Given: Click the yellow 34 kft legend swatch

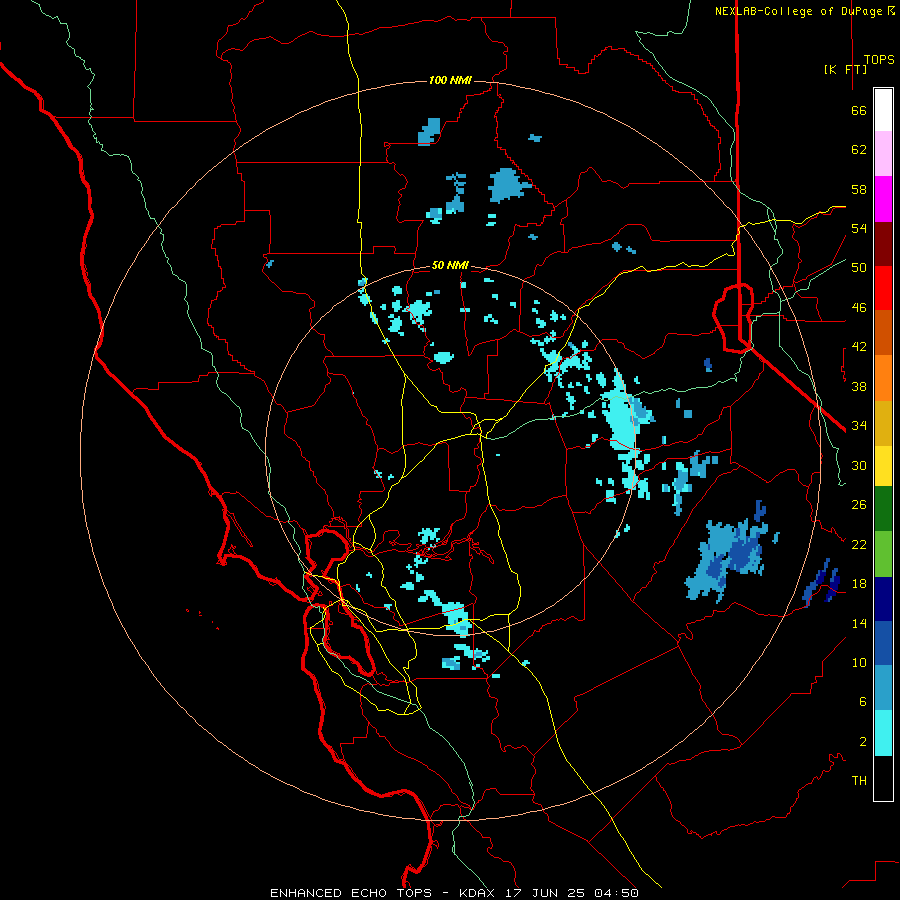Looking at the screenshot, I should (x=883, y=465).
